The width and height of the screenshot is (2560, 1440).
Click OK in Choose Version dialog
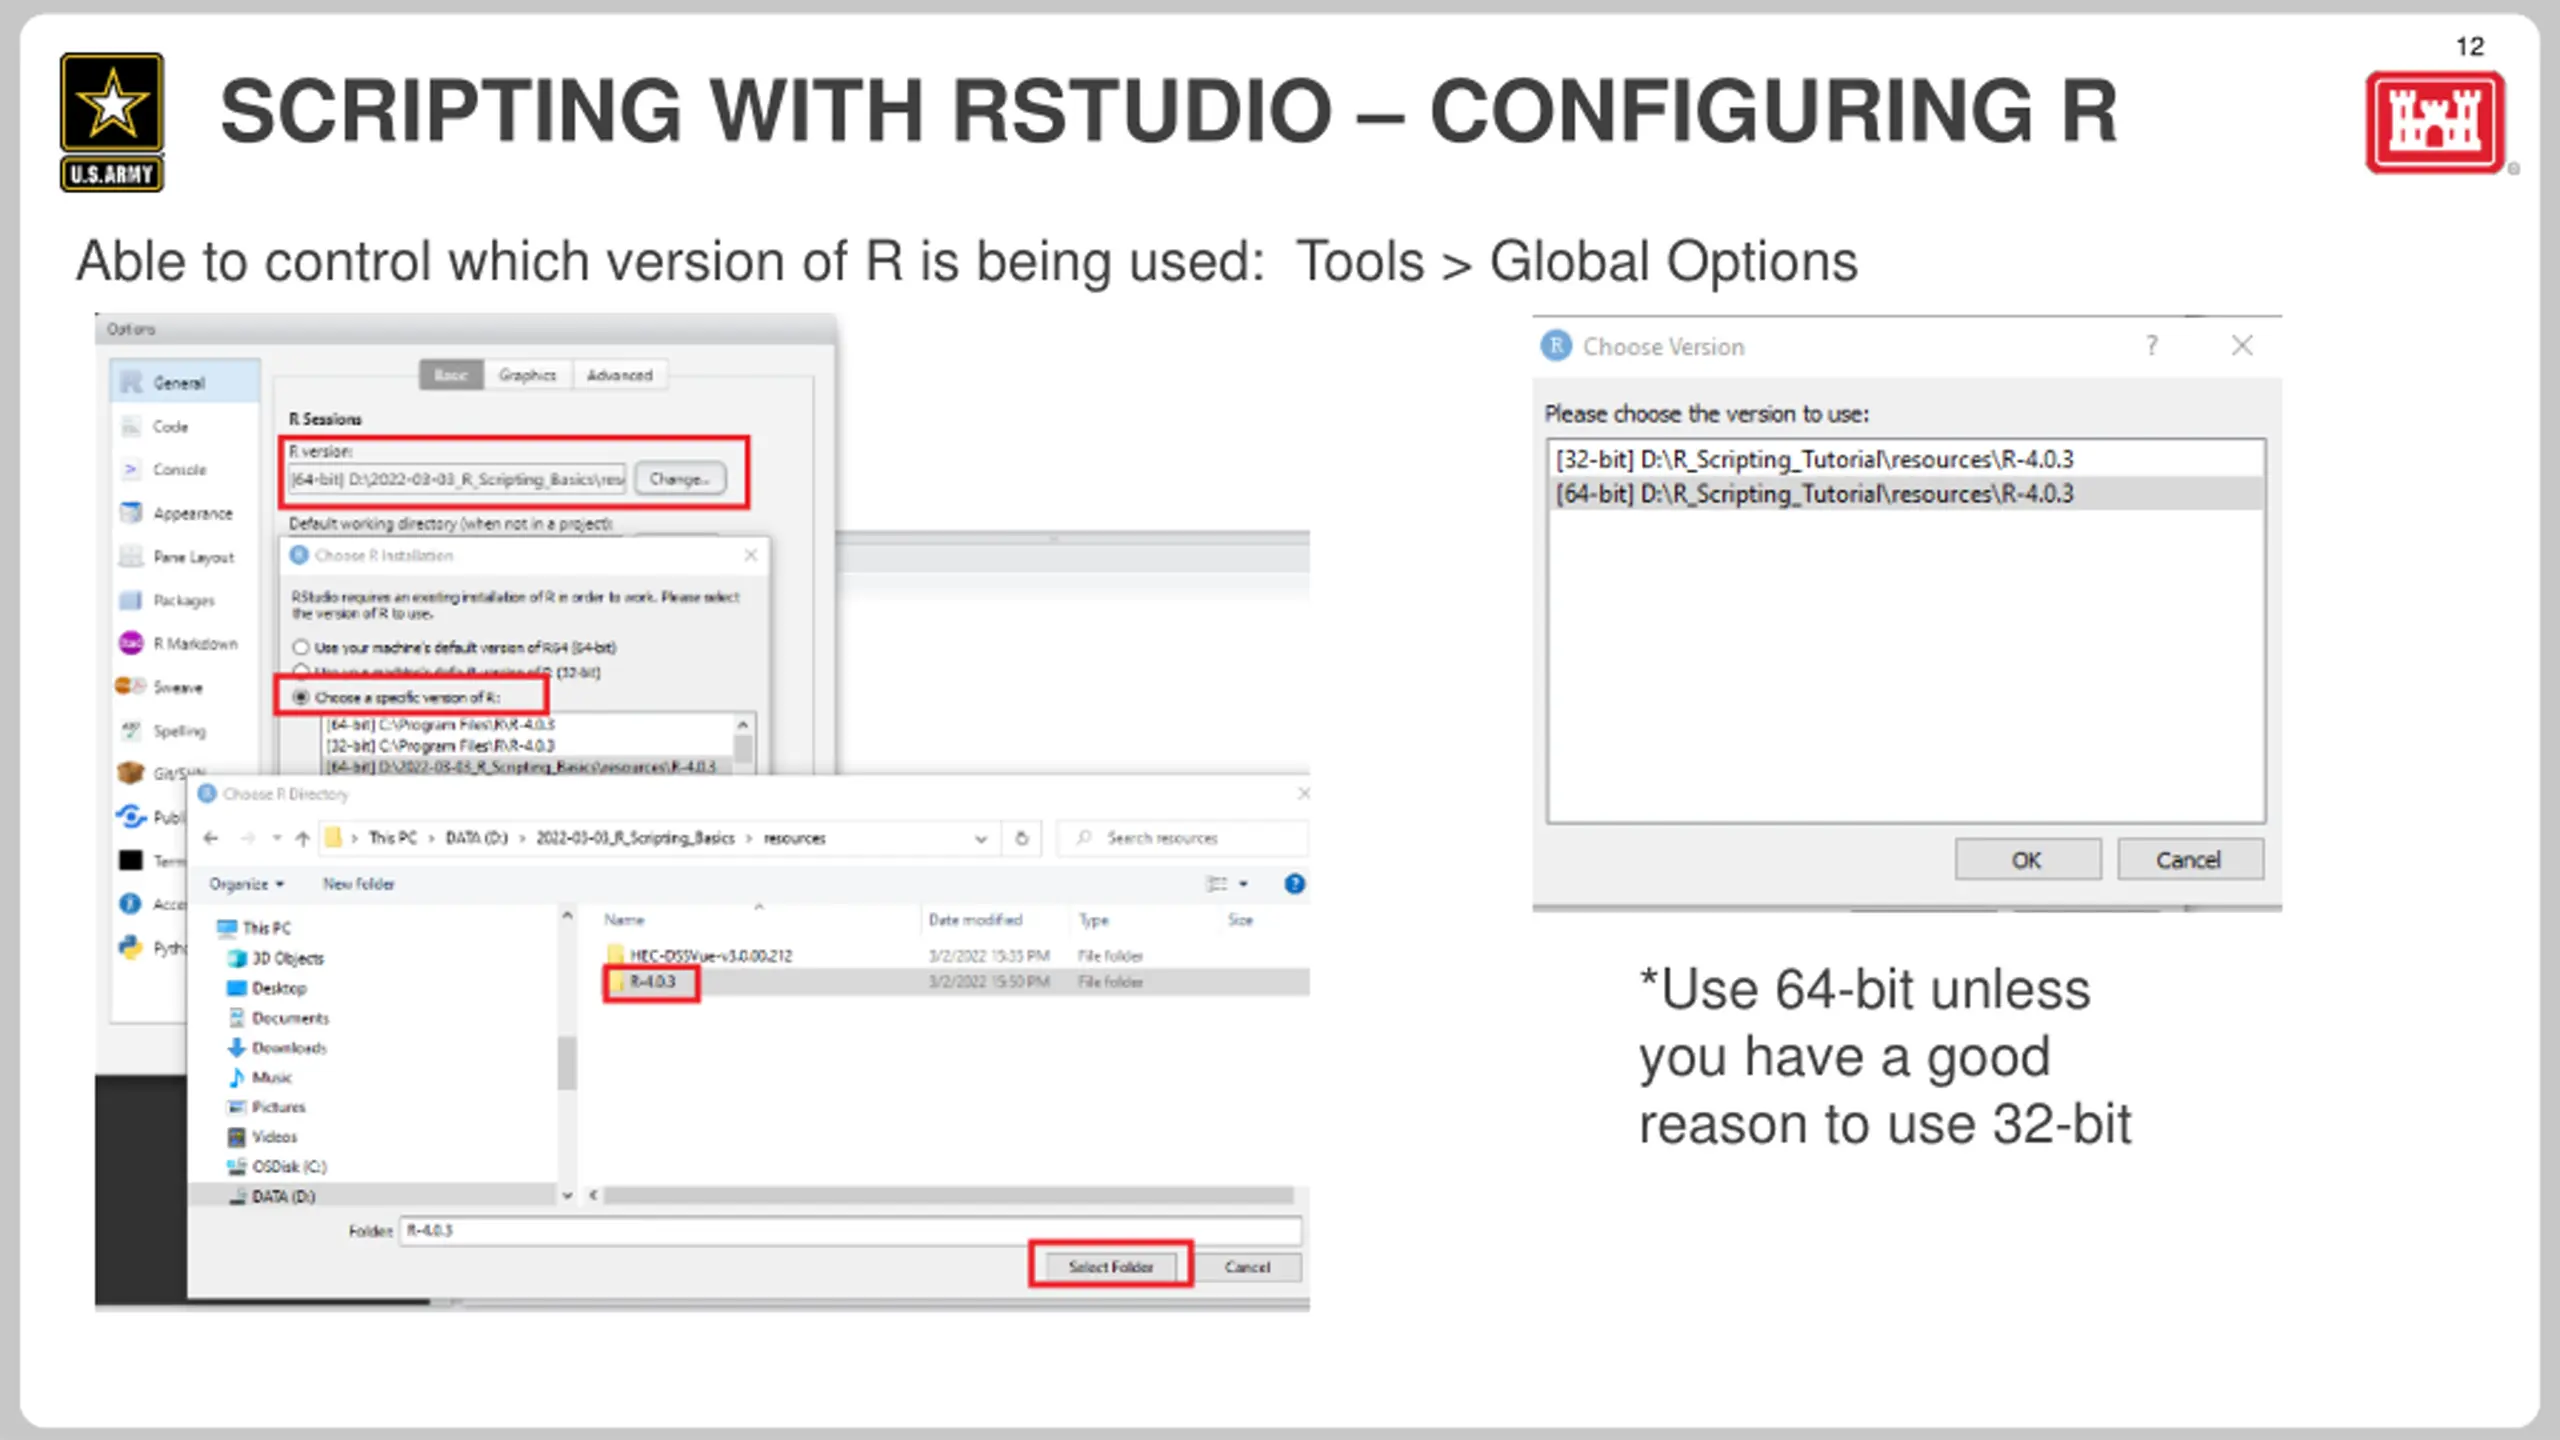pyautogui.click(x=2027, y=860)
